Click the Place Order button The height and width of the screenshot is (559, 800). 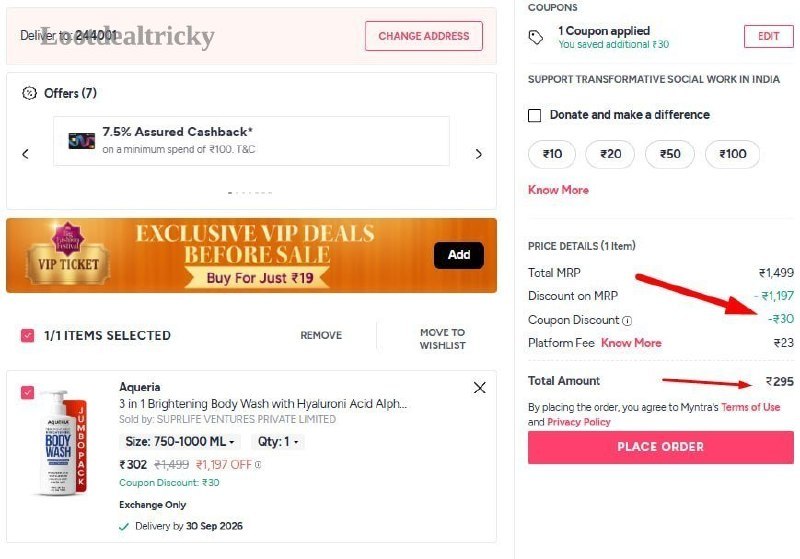click(x=661, y=447)
